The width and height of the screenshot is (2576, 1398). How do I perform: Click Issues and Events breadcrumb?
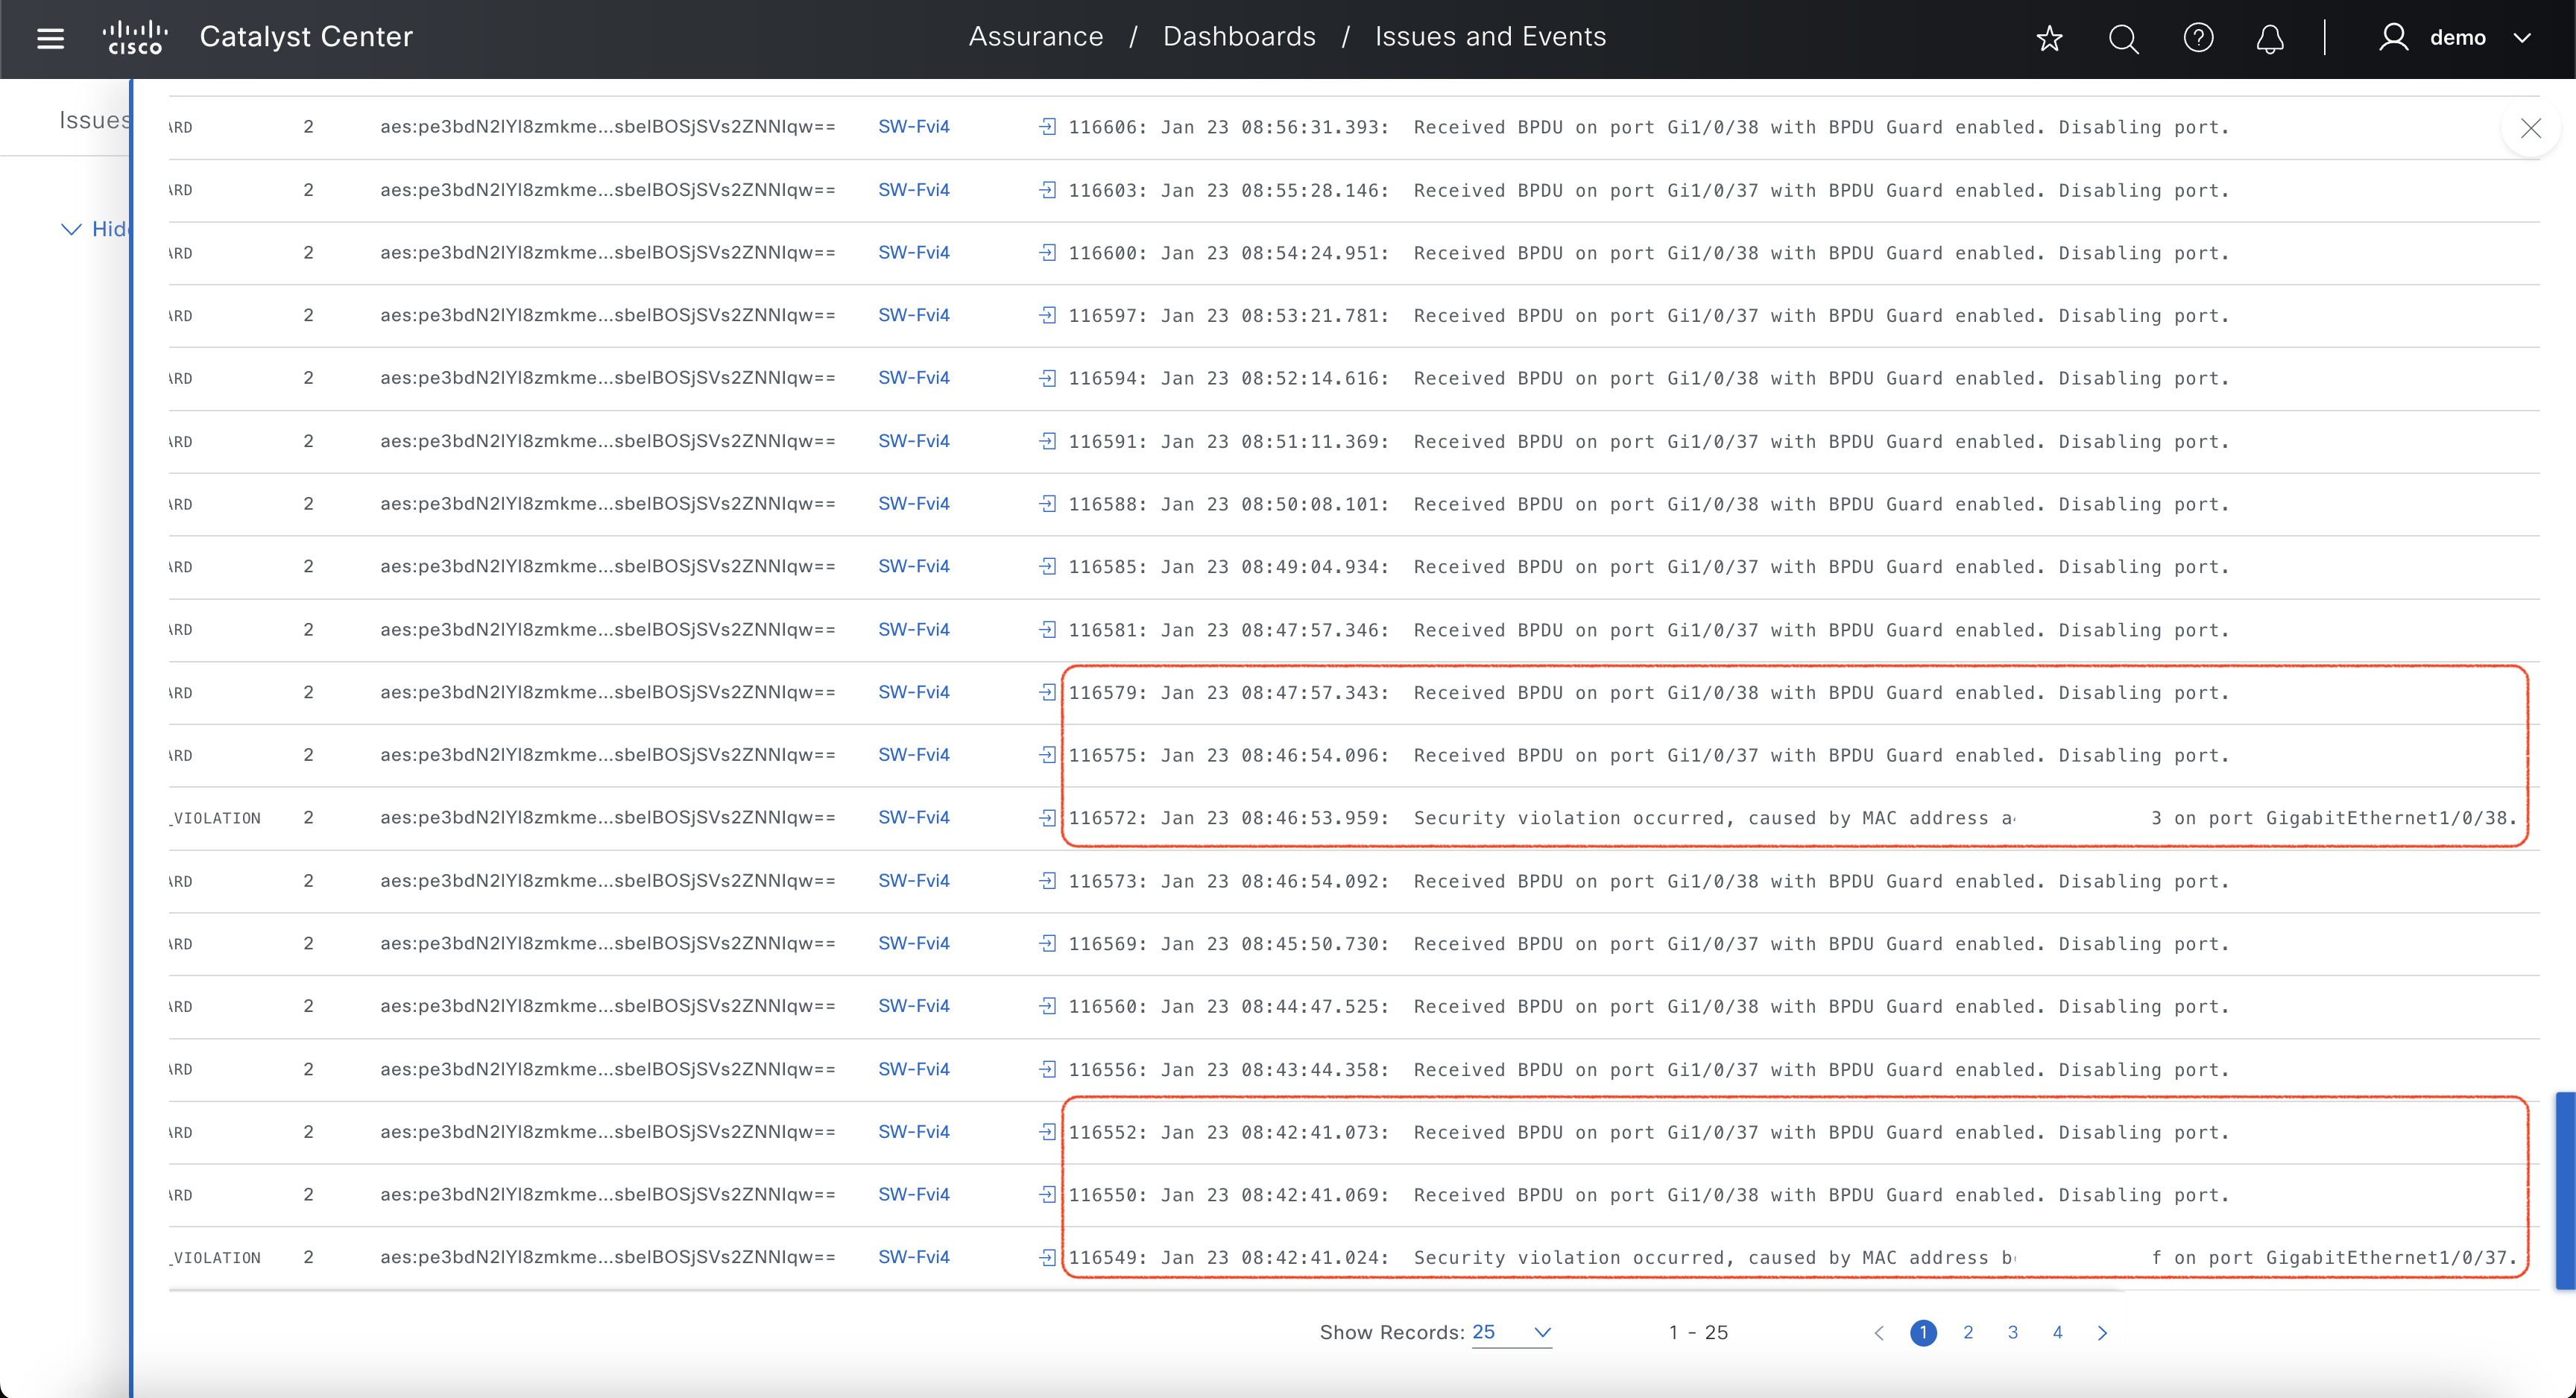[x=1490, y=37]
